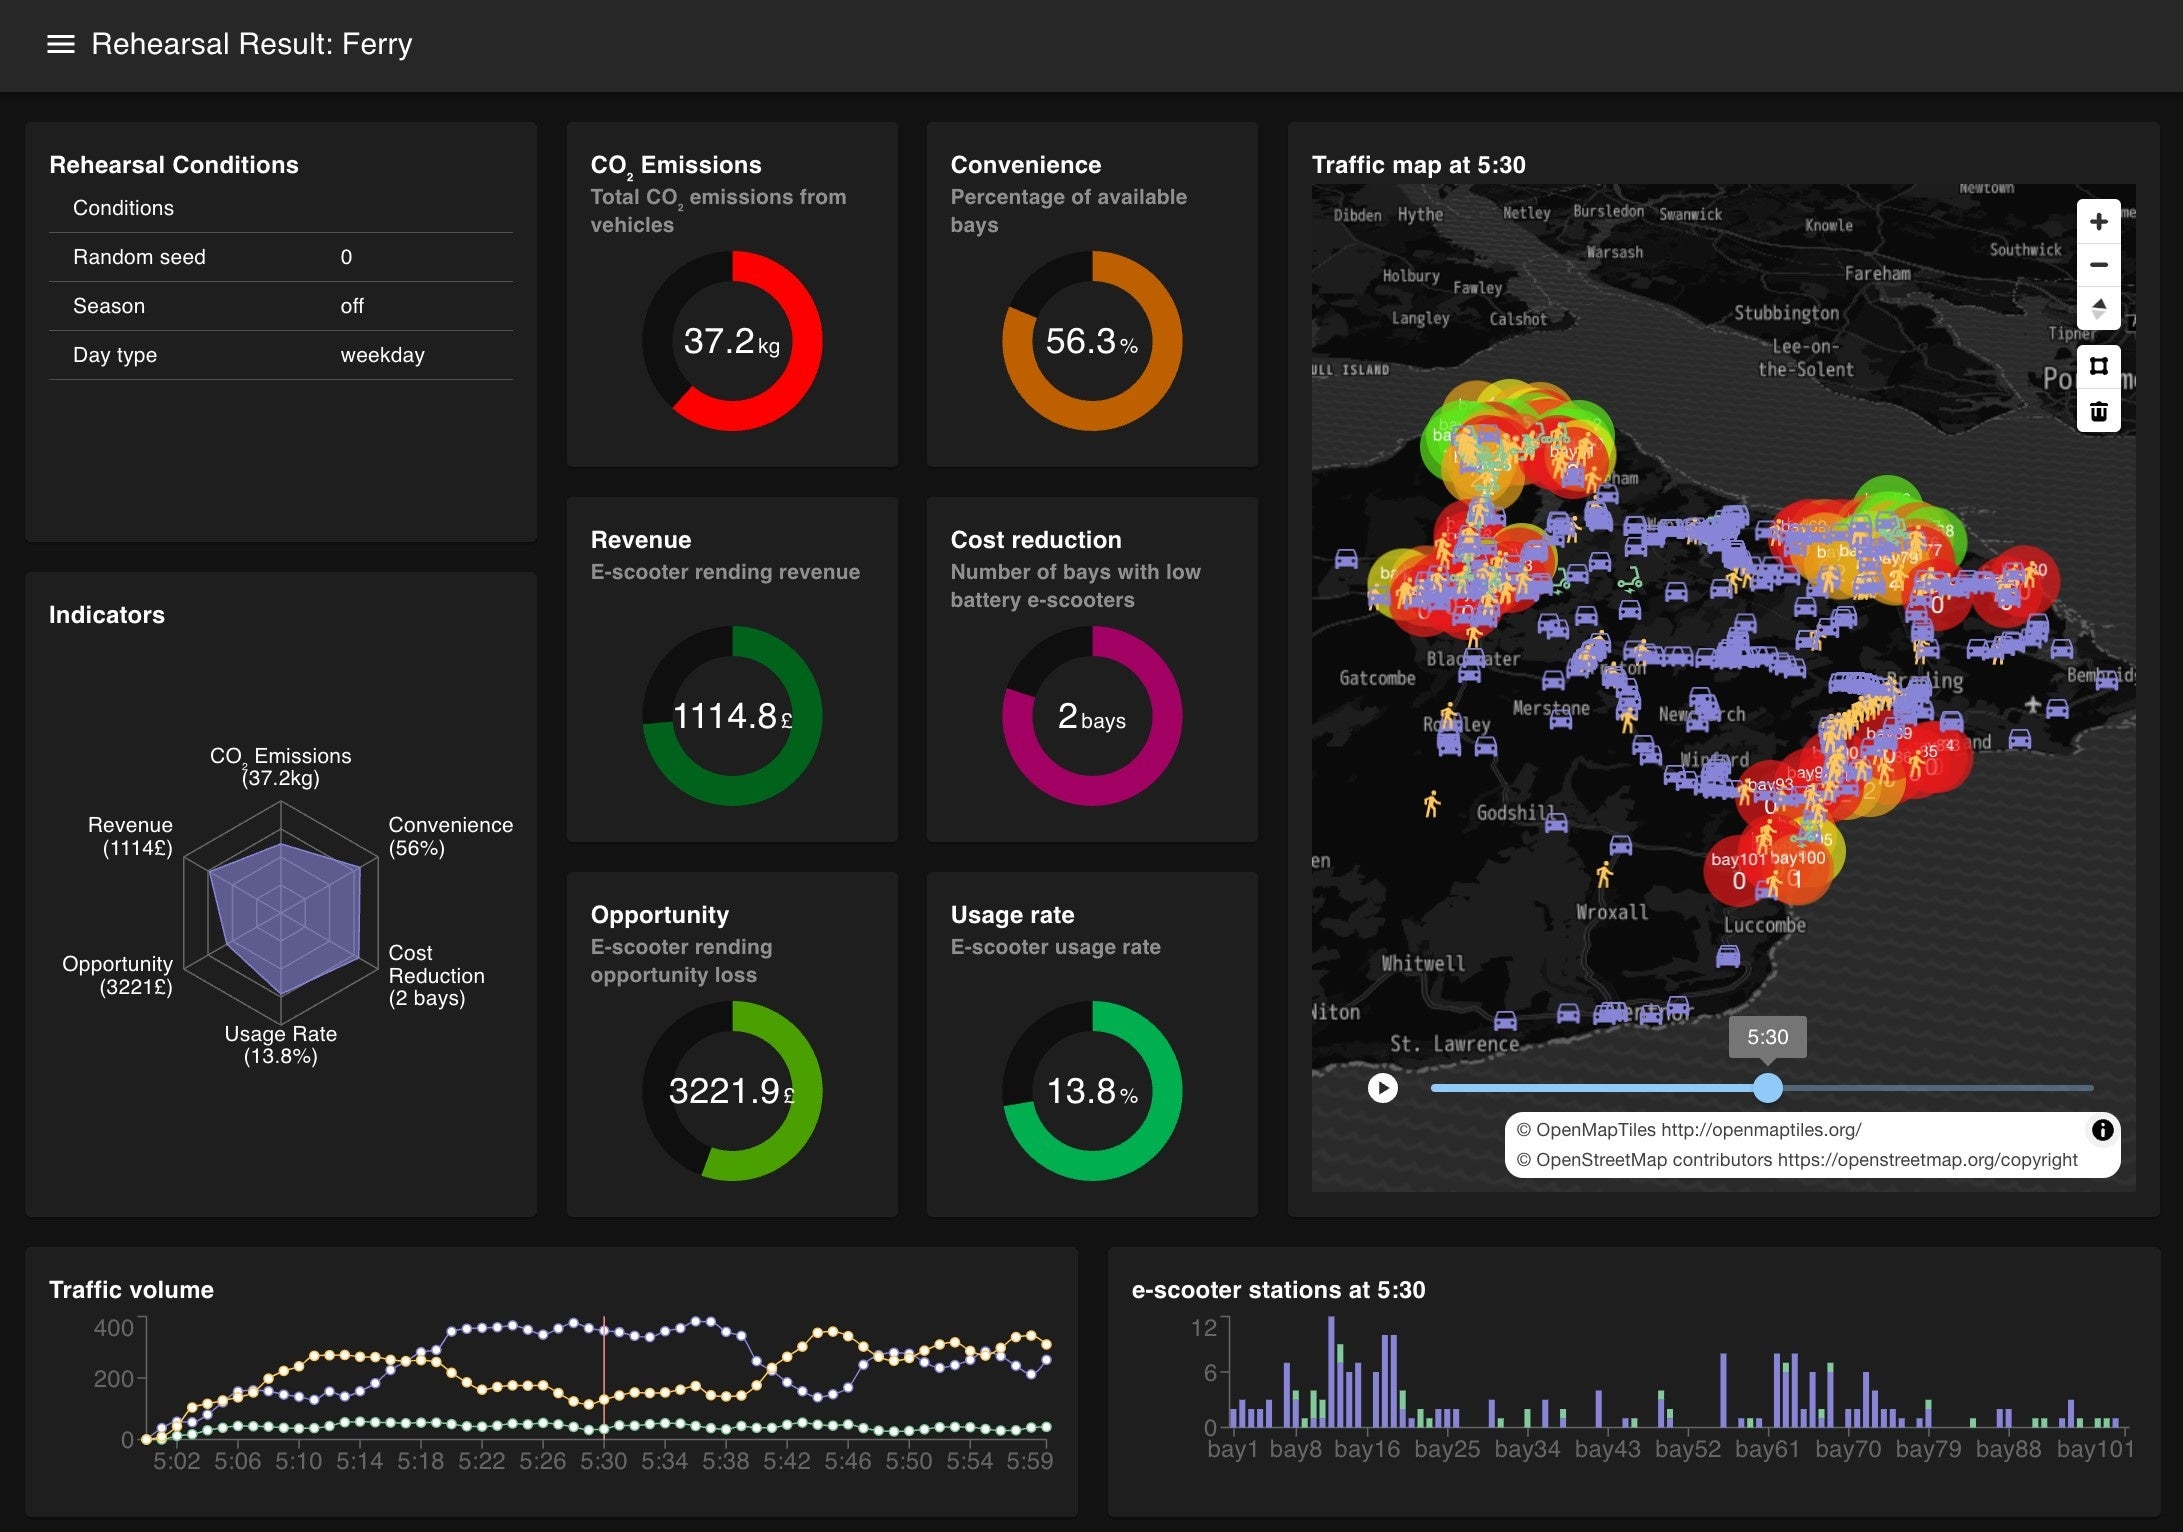2183x1532 pixels.
Task: Zoom in on the traffic map
Action: pyautogui.click(x=2098, y=222)
